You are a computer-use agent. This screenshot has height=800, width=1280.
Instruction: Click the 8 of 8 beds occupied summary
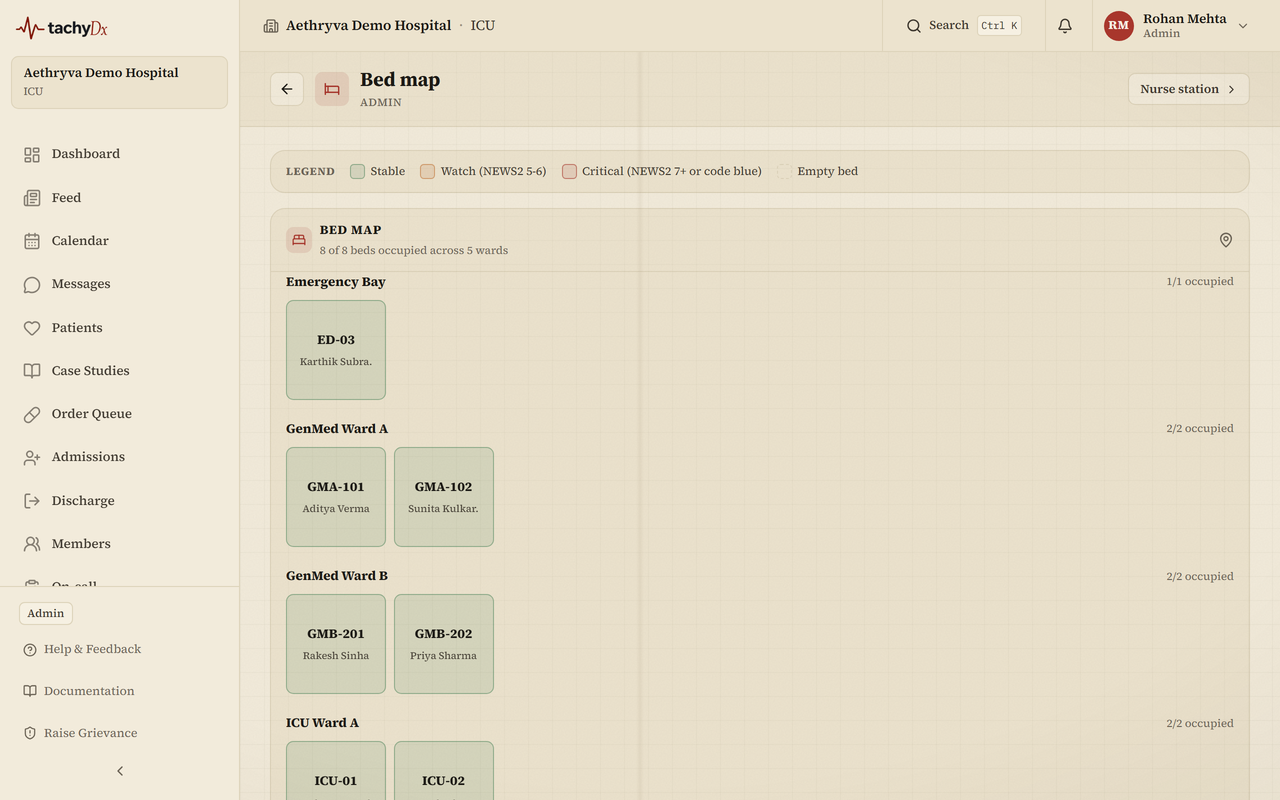(414, 251)
